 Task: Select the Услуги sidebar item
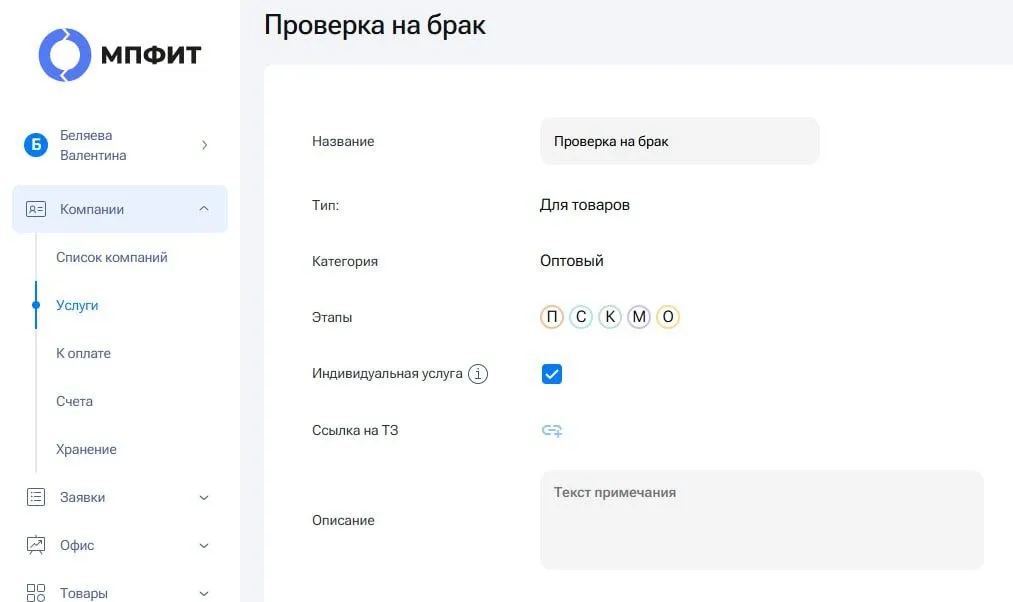point(77,305)
